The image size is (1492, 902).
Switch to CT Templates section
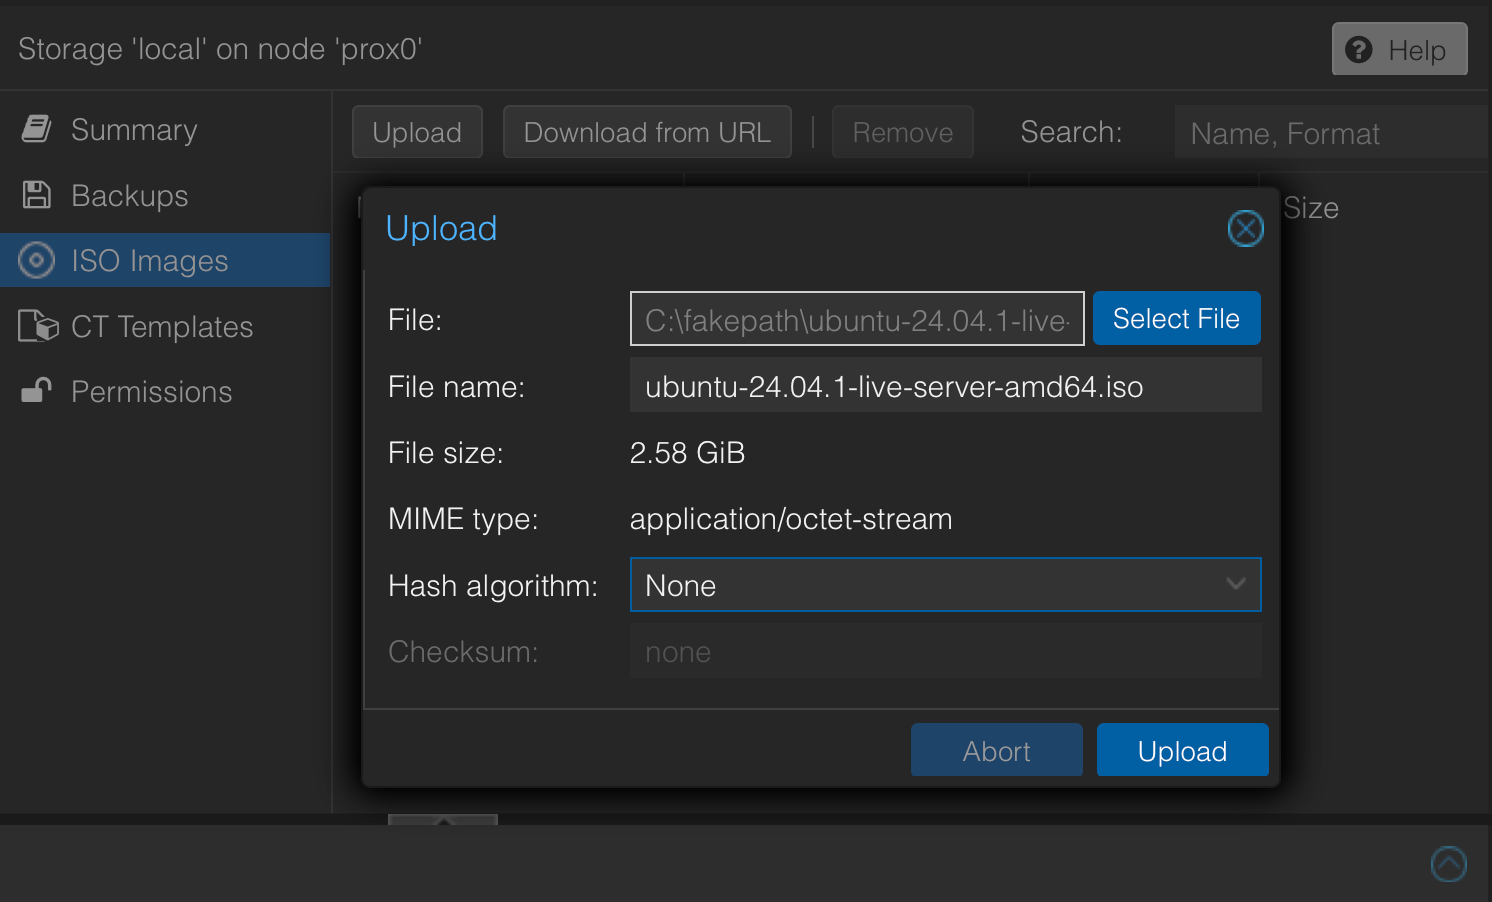click(162, 327)
